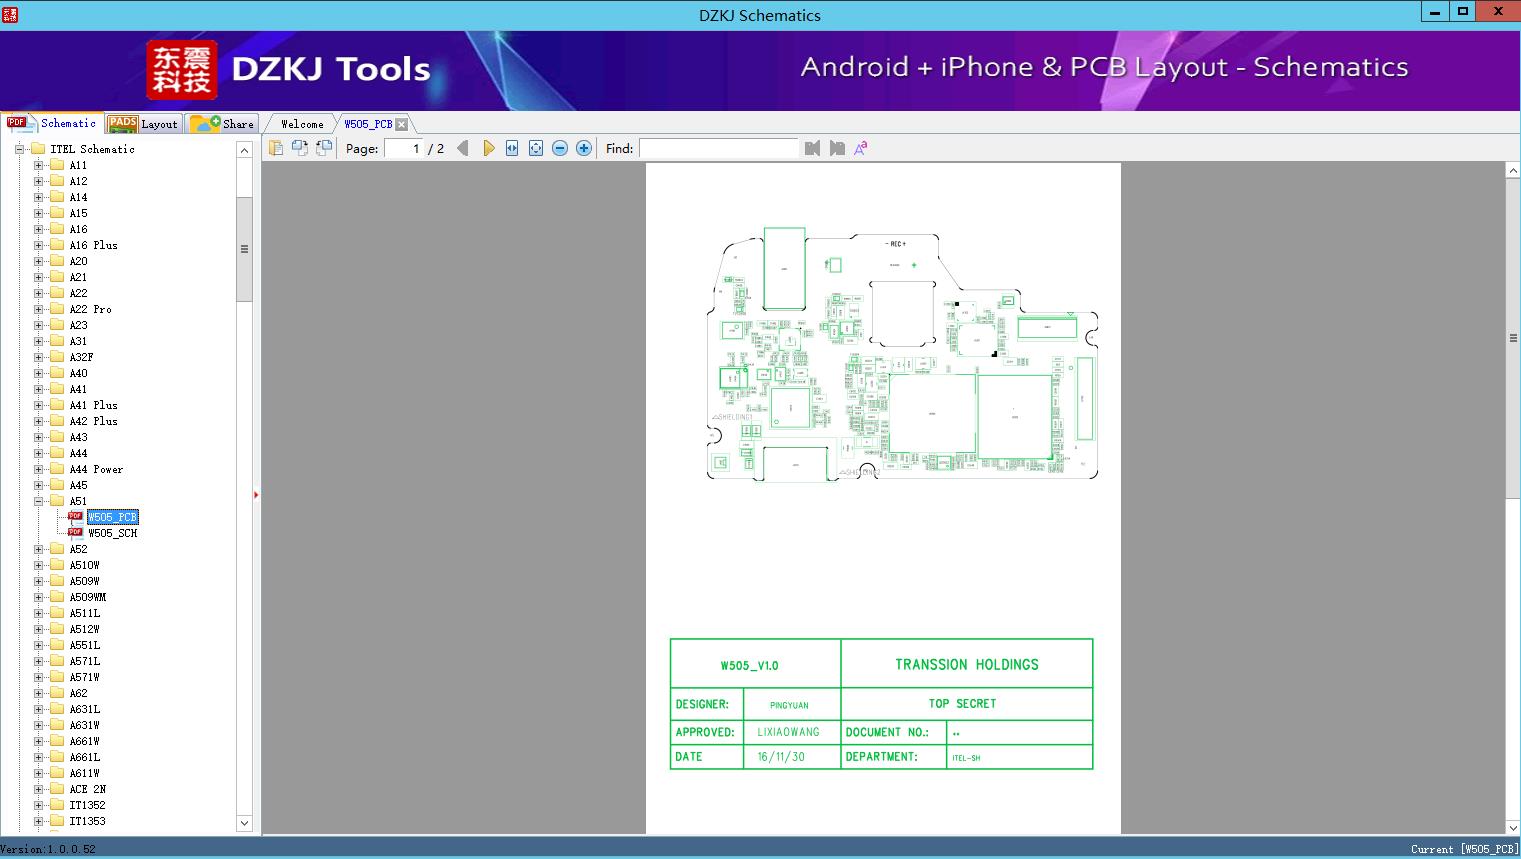Zoom in with the plus icon

(x=584, y=148)
